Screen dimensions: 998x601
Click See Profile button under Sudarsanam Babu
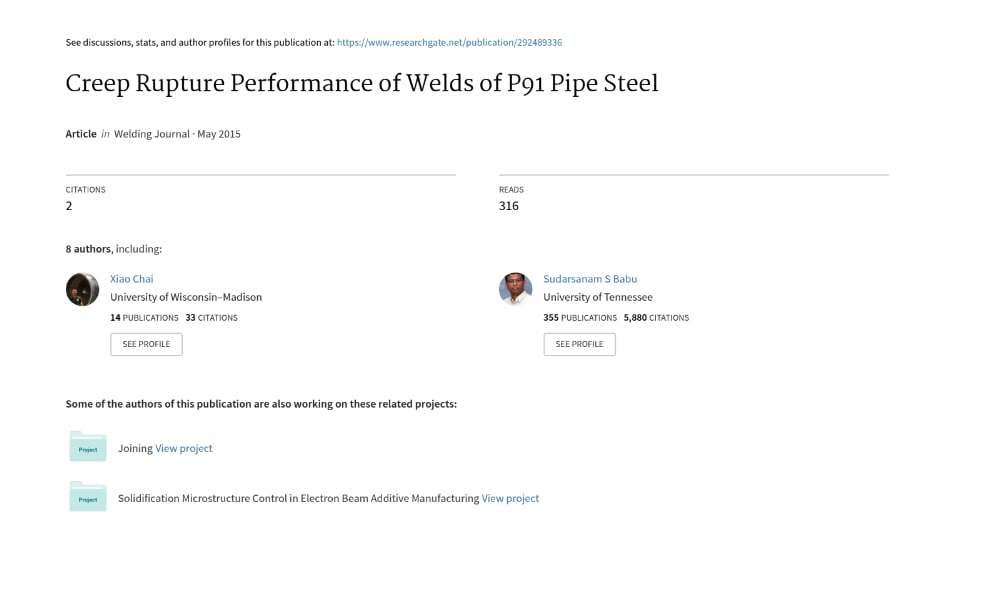coord(579,344)
